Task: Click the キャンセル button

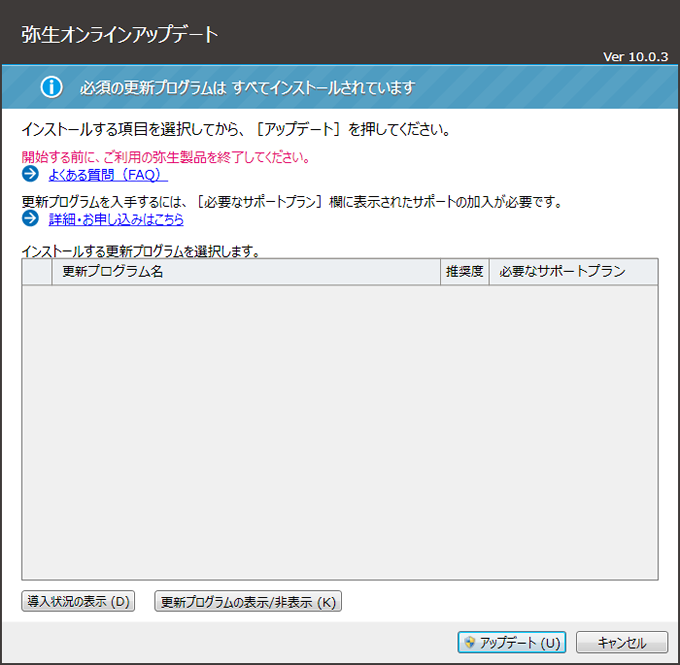Action: tap(622, 642)
